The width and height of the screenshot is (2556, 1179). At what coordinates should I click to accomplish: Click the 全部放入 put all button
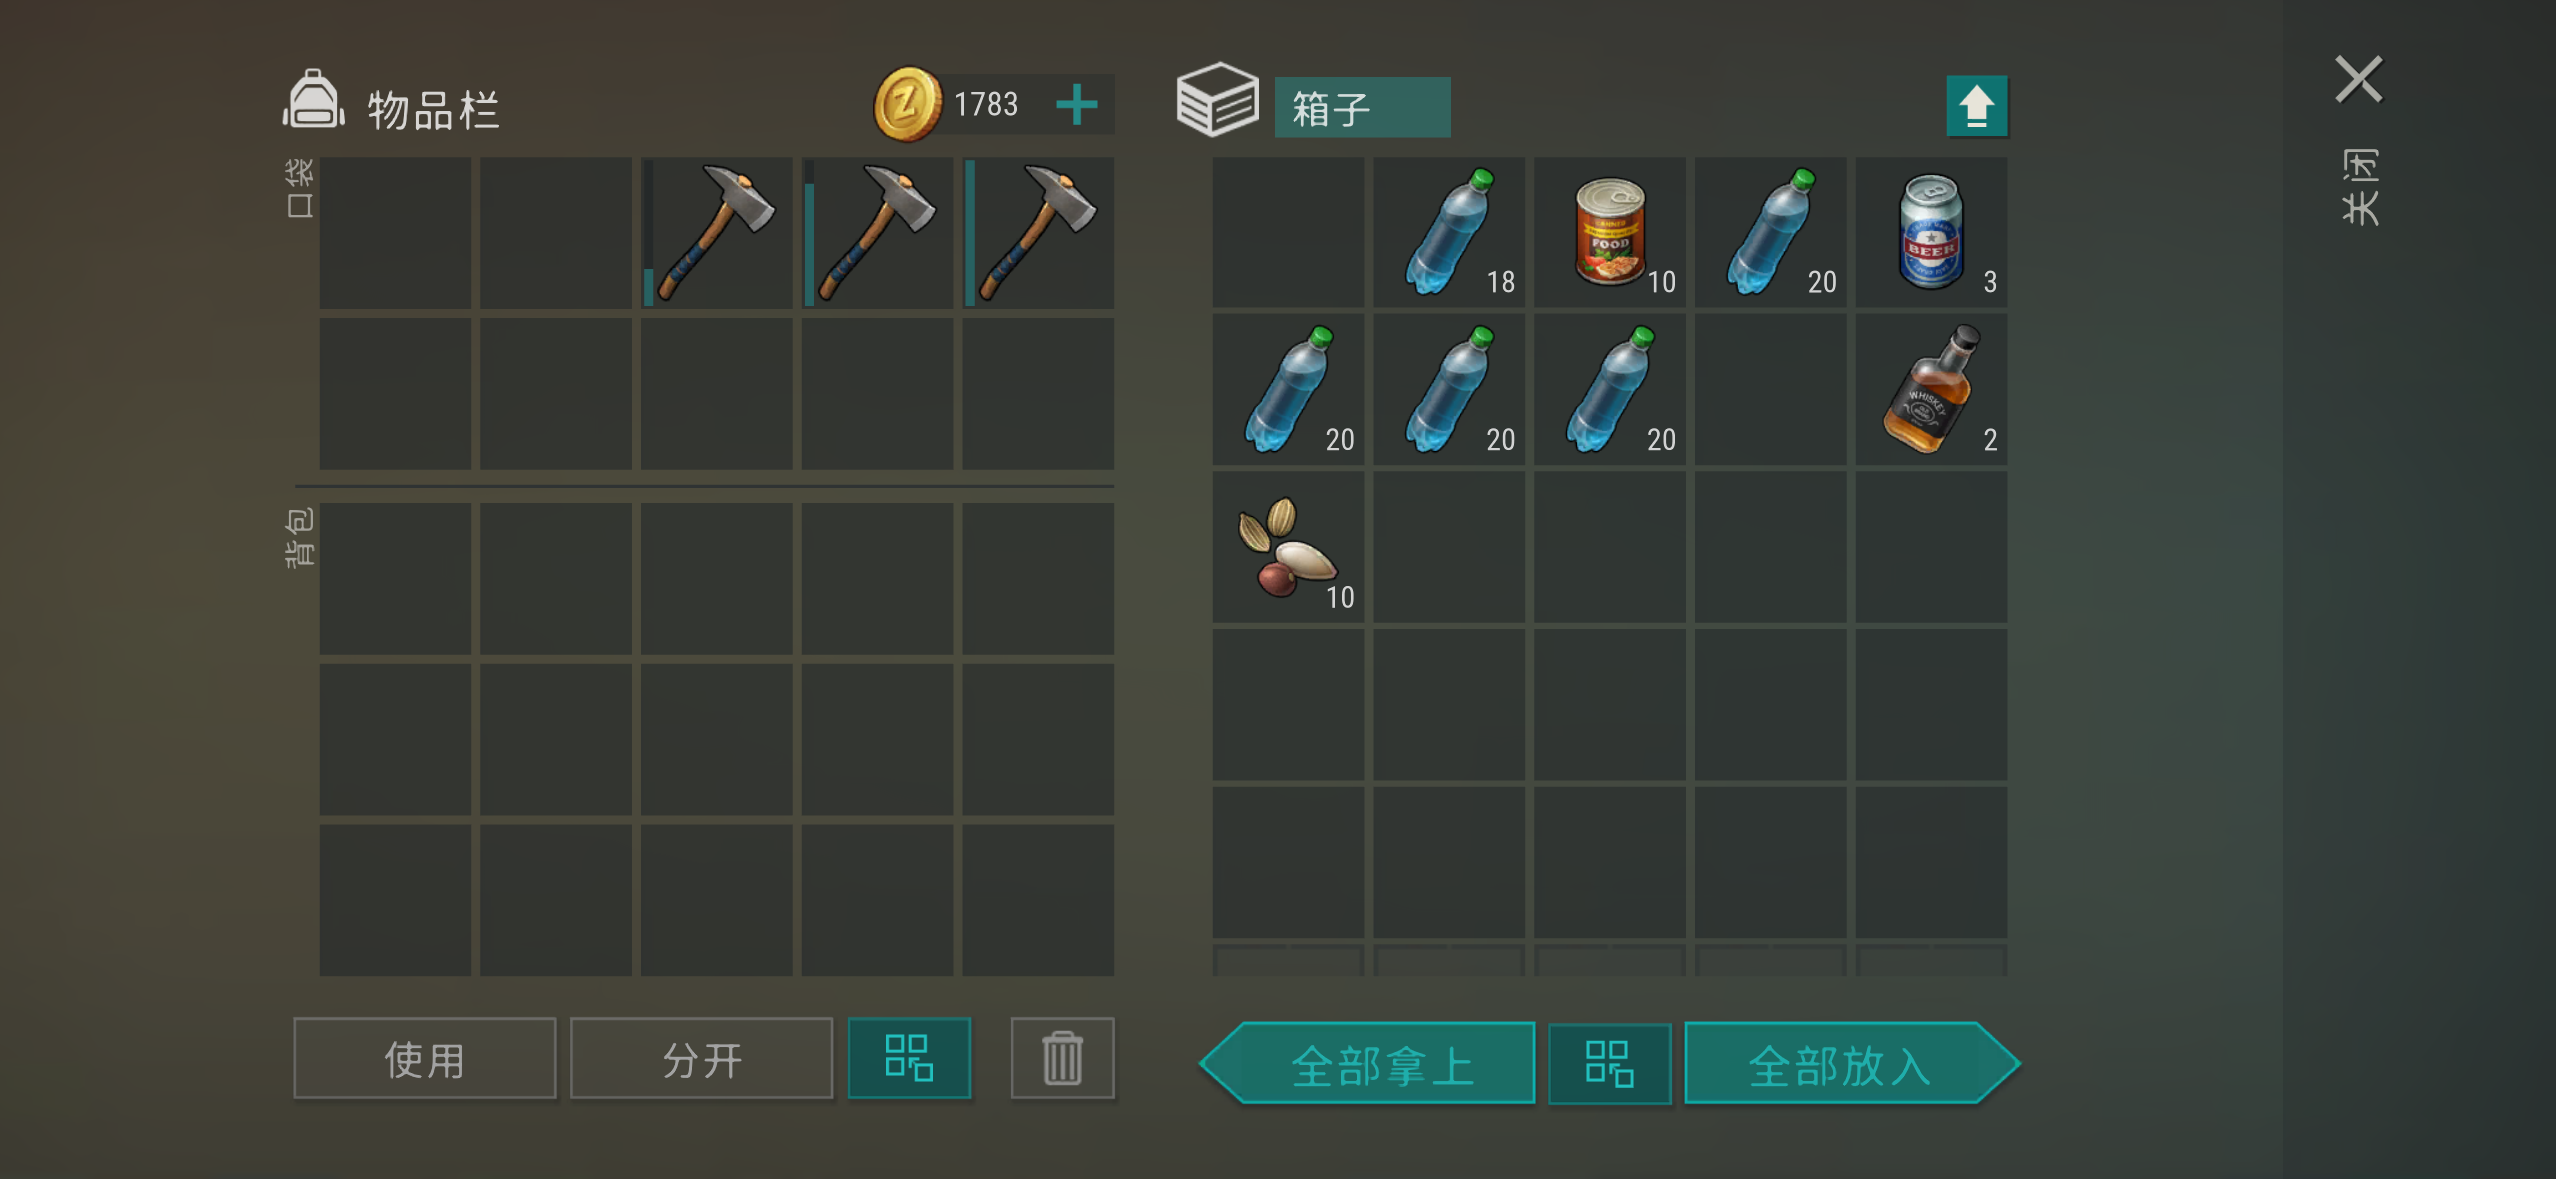tap(1852, 1063)
